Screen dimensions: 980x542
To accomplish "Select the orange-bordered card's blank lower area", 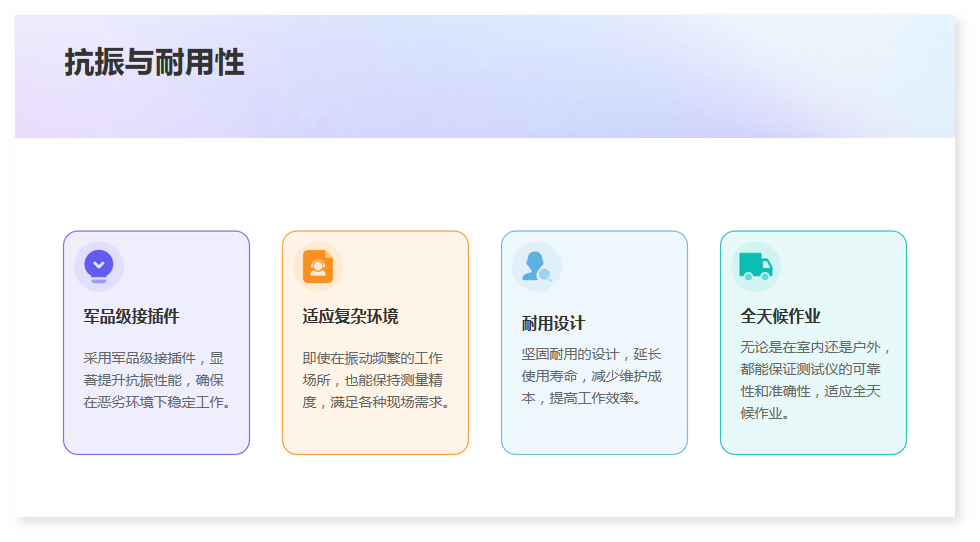I will click(x=375, y=434).
